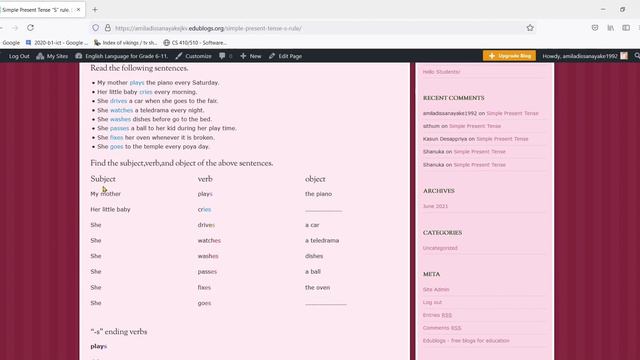640x360 pixels.
Task: Click the 'Hello Students!' sidebar link
Action: pyautogui.click(x=441, y=72)
